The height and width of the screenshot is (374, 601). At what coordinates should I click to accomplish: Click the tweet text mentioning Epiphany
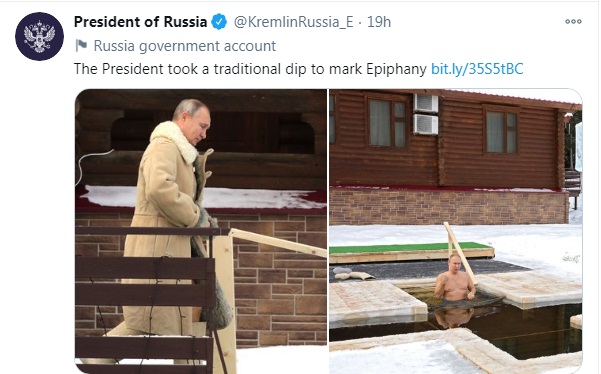point(250,69)
